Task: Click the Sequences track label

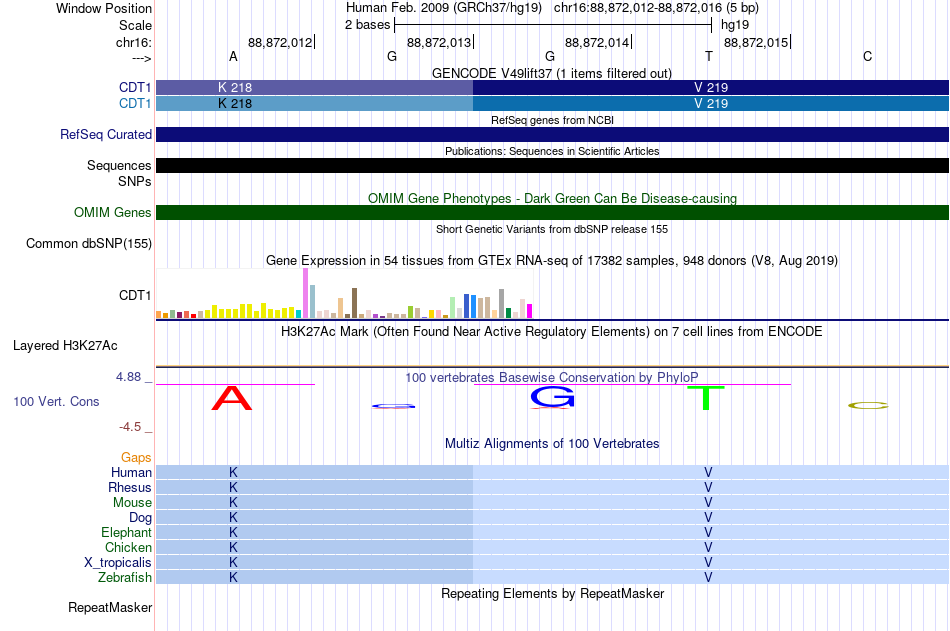Action: tap(119, 165)
